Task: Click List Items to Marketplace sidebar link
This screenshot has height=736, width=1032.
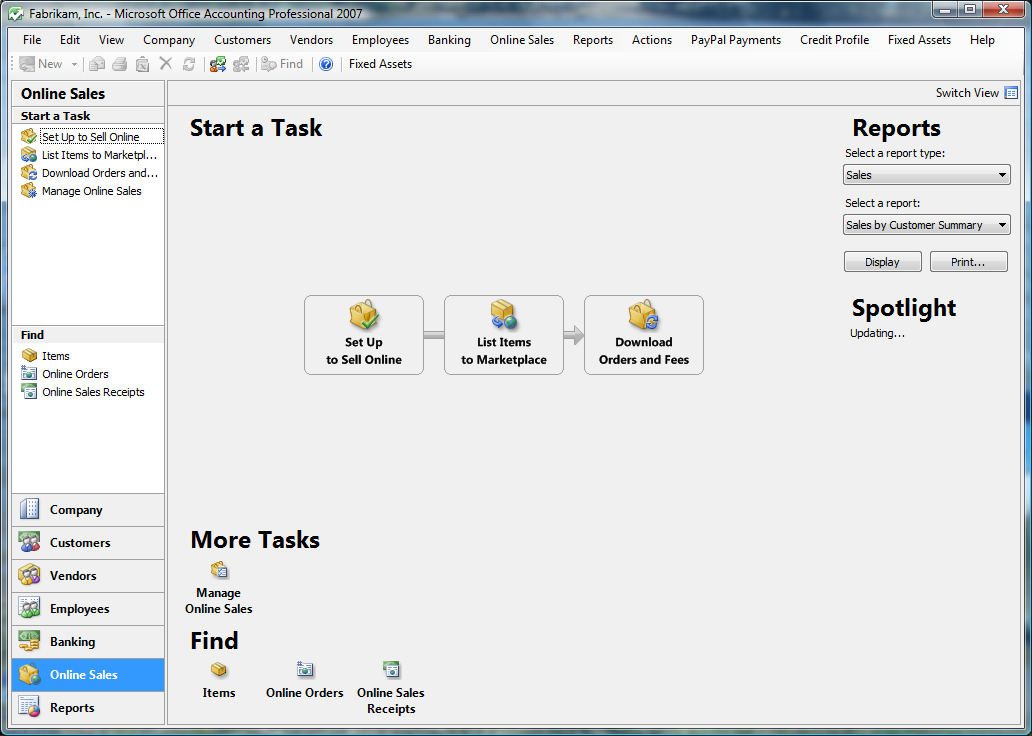Action: coord(91,155)
